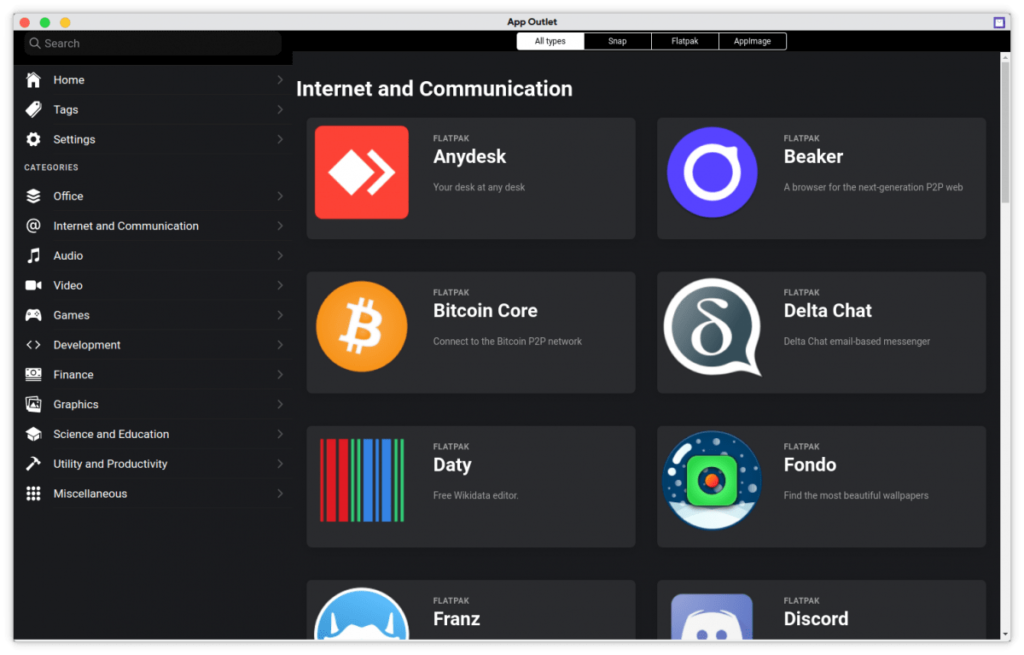Select the Miscellaneous grid icon
The width and height of the screenshot is (1024, 655).
[x=33, y=494]
